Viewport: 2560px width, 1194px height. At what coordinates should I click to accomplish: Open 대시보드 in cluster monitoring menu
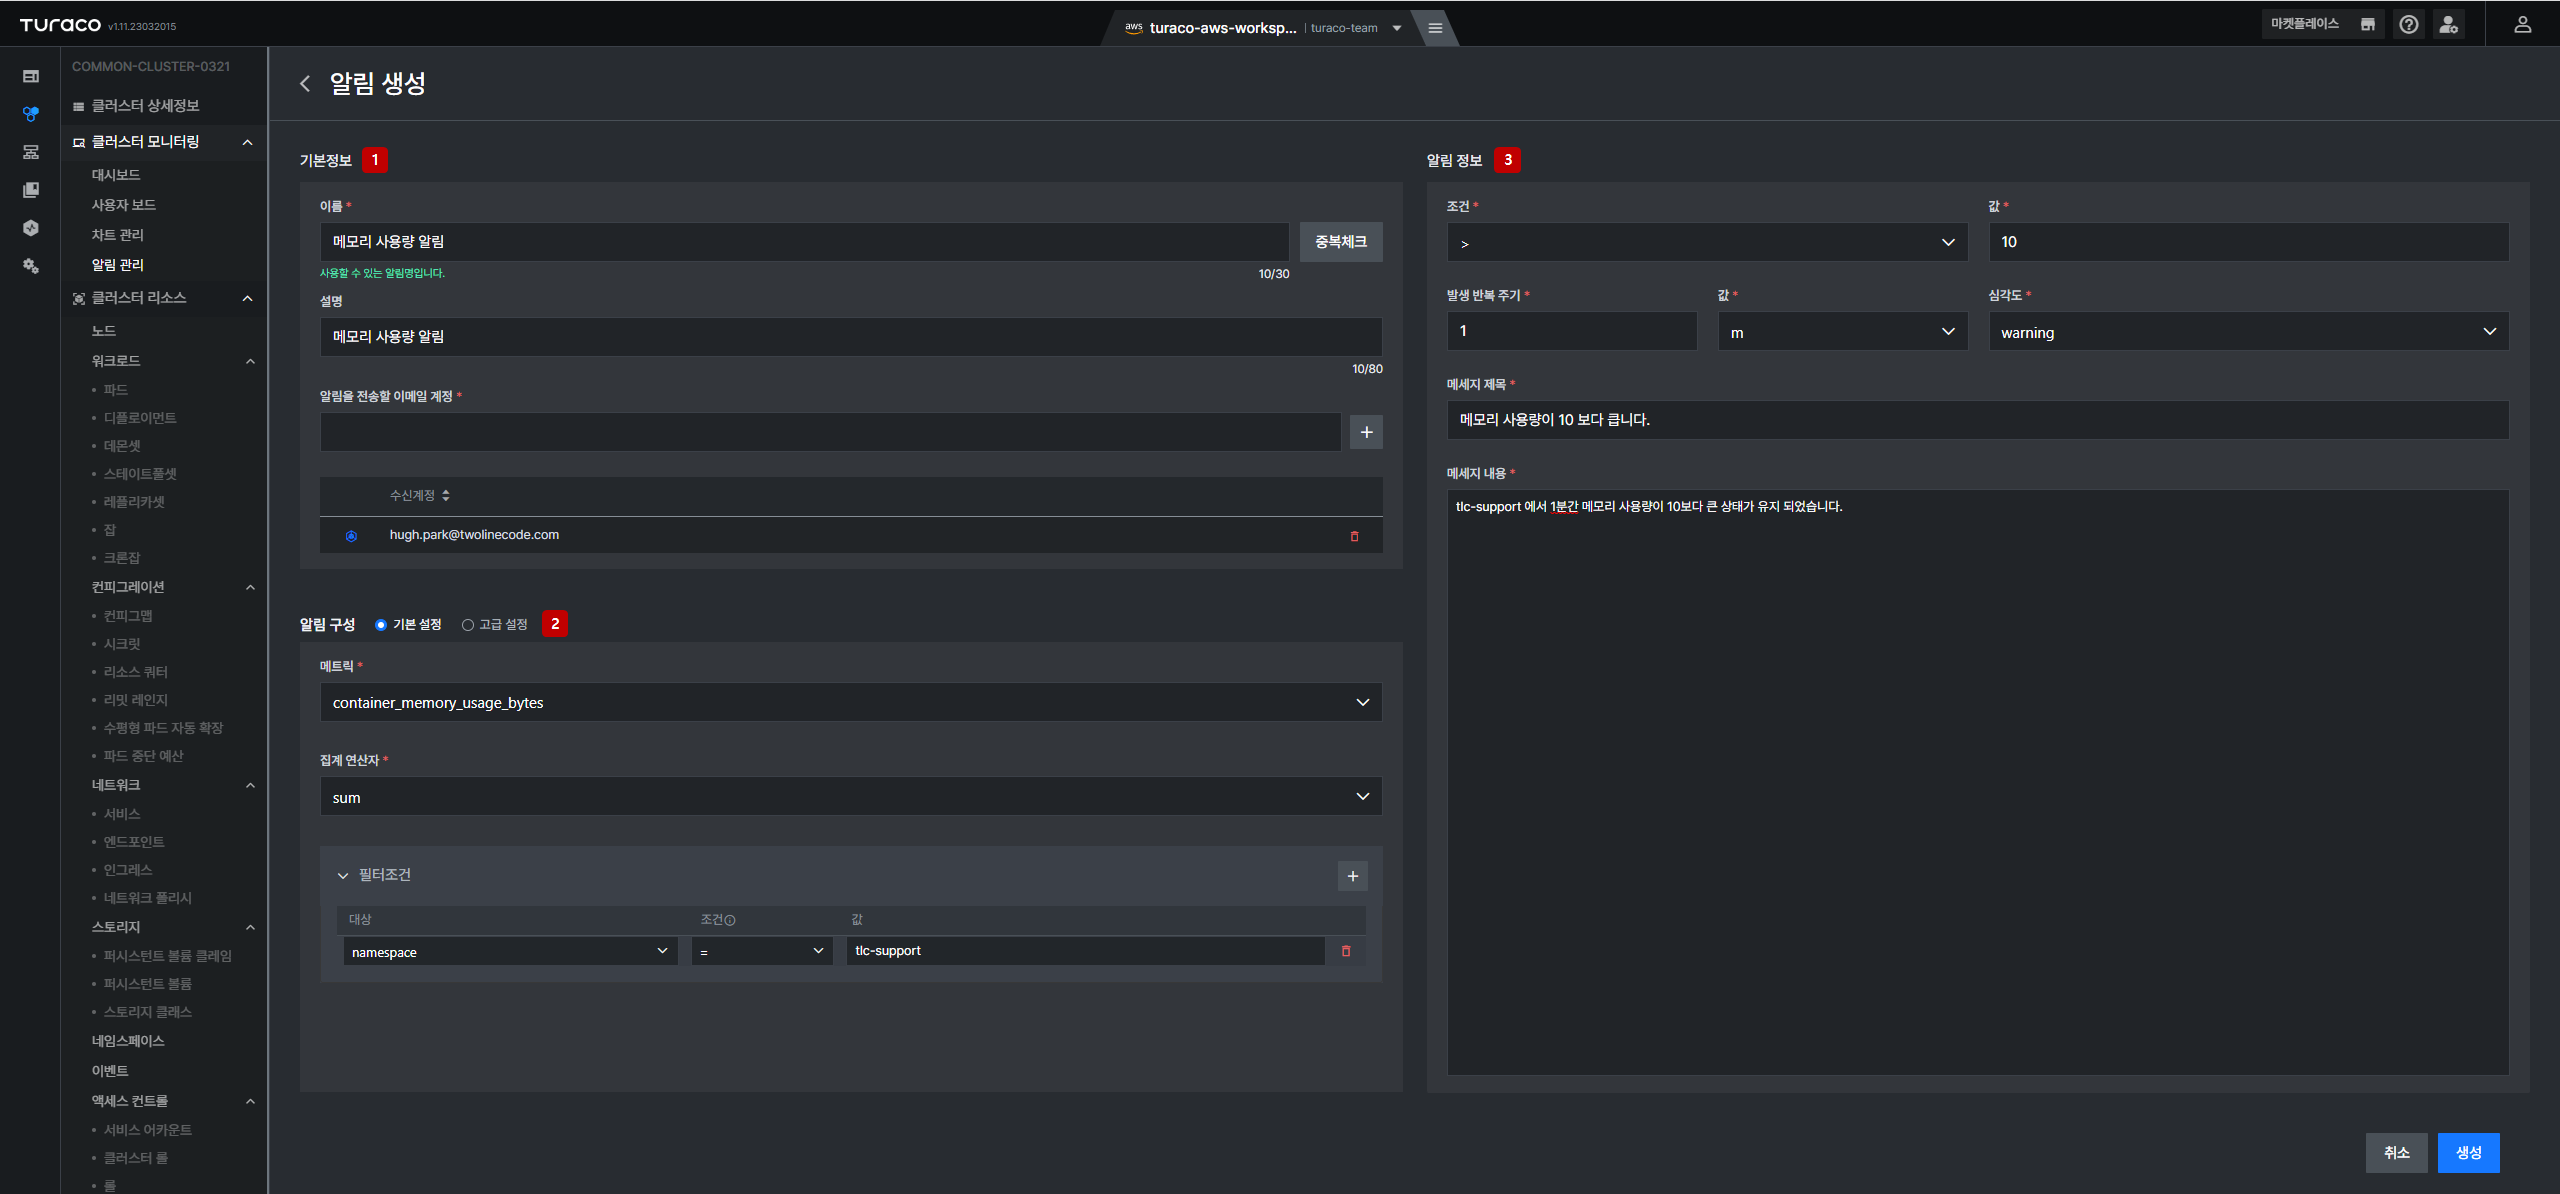tap(116, 175)
